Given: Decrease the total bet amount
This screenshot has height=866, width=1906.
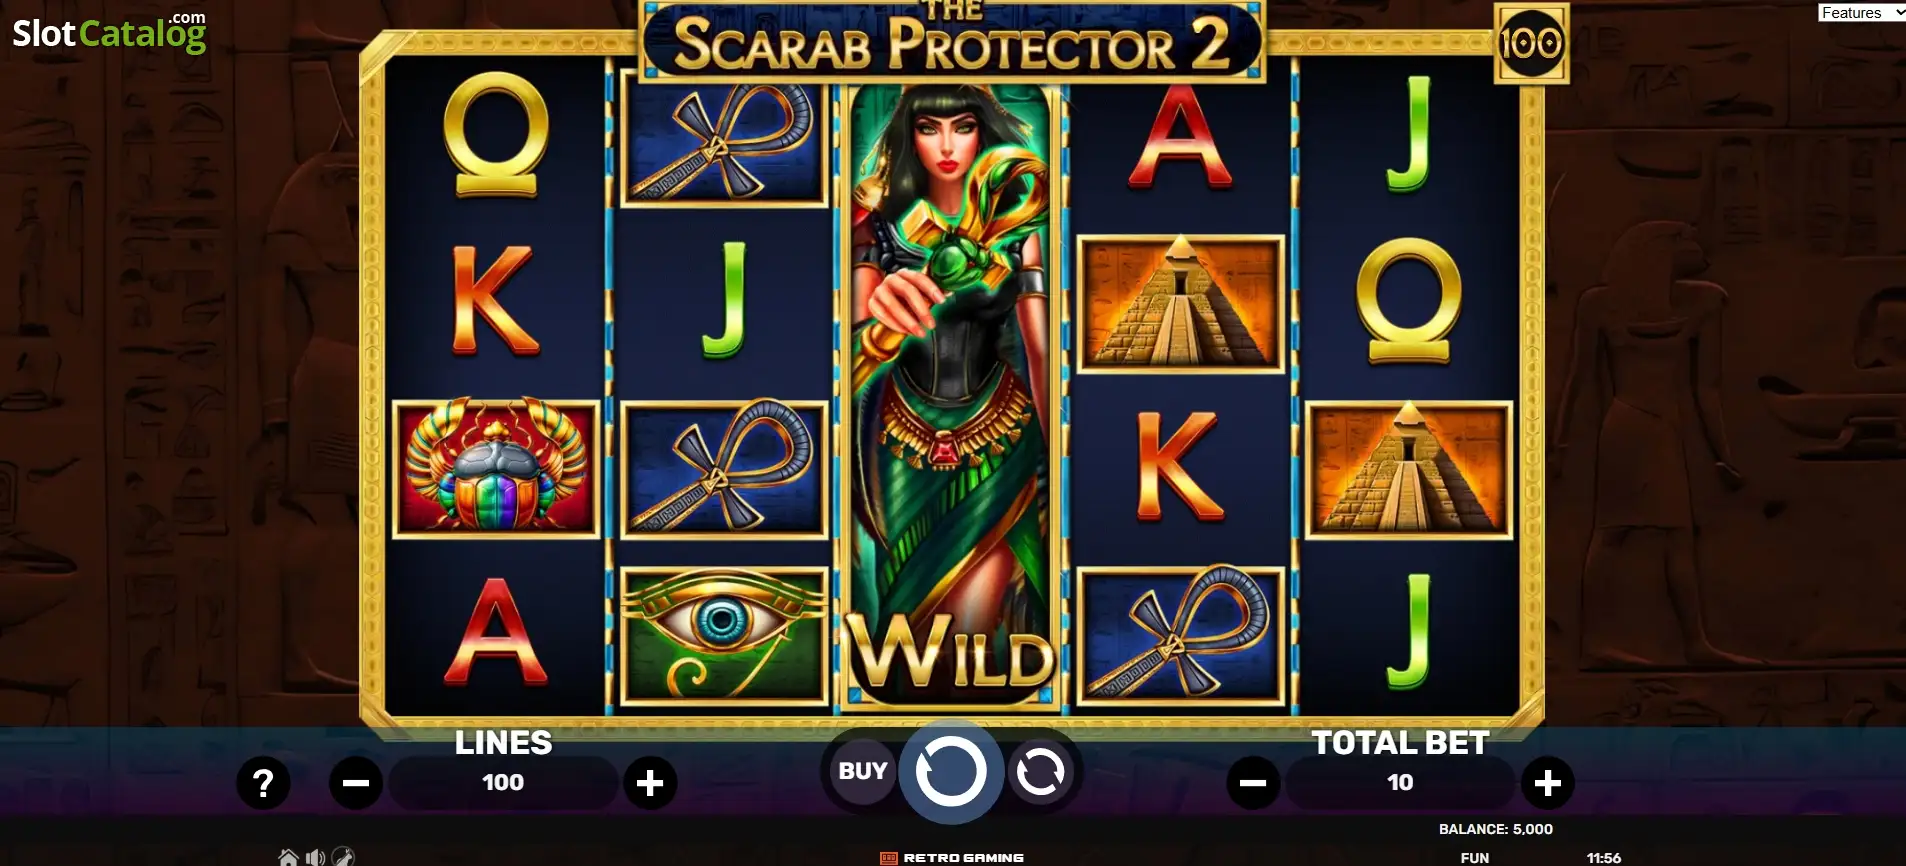Looking at the screenshot, I should click(x=1253, y=783).
